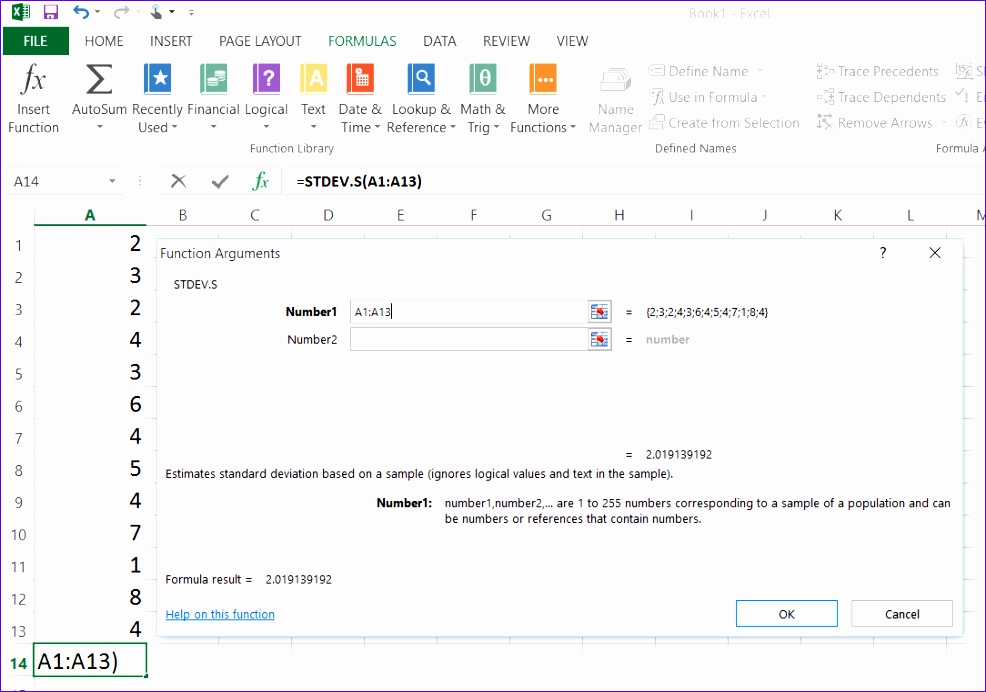Image resolution: width=986 pixels, height=692 pixels.
Task: Open the Logical functions gallery
Action: (x=266, y=95)
